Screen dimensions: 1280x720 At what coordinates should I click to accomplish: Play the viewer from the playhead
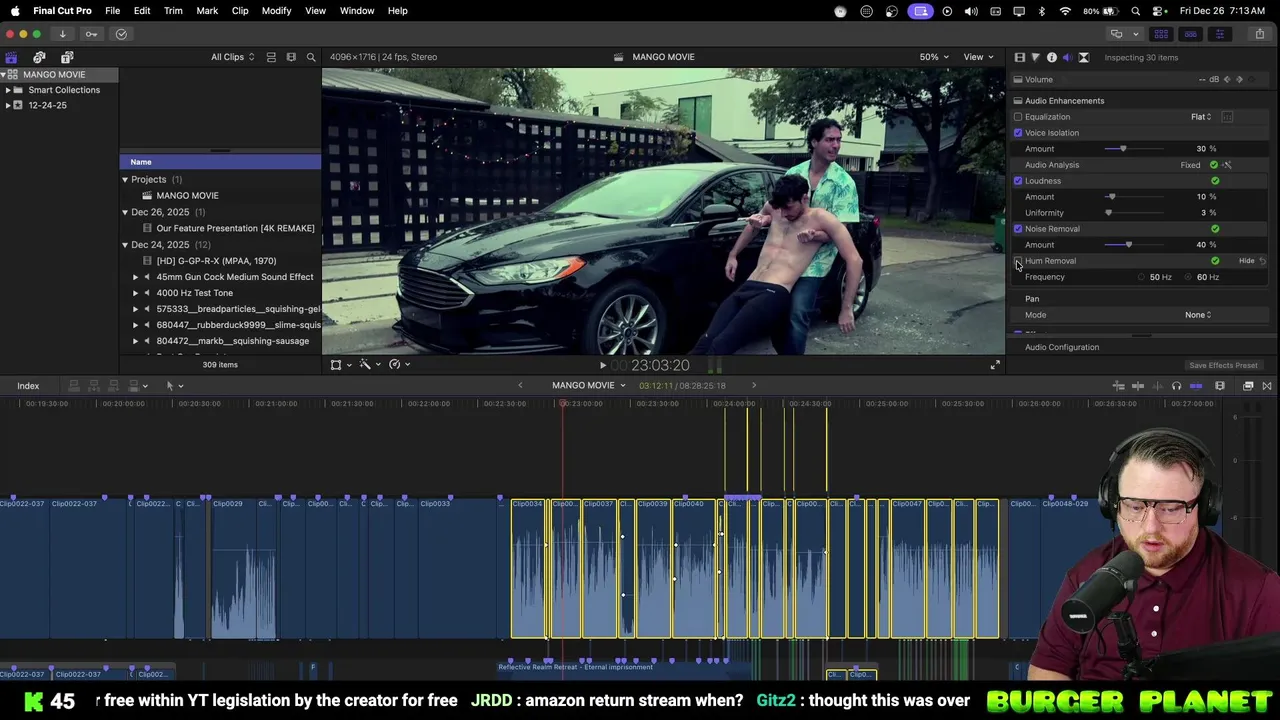pyautogui.click(x=602, y=365)
